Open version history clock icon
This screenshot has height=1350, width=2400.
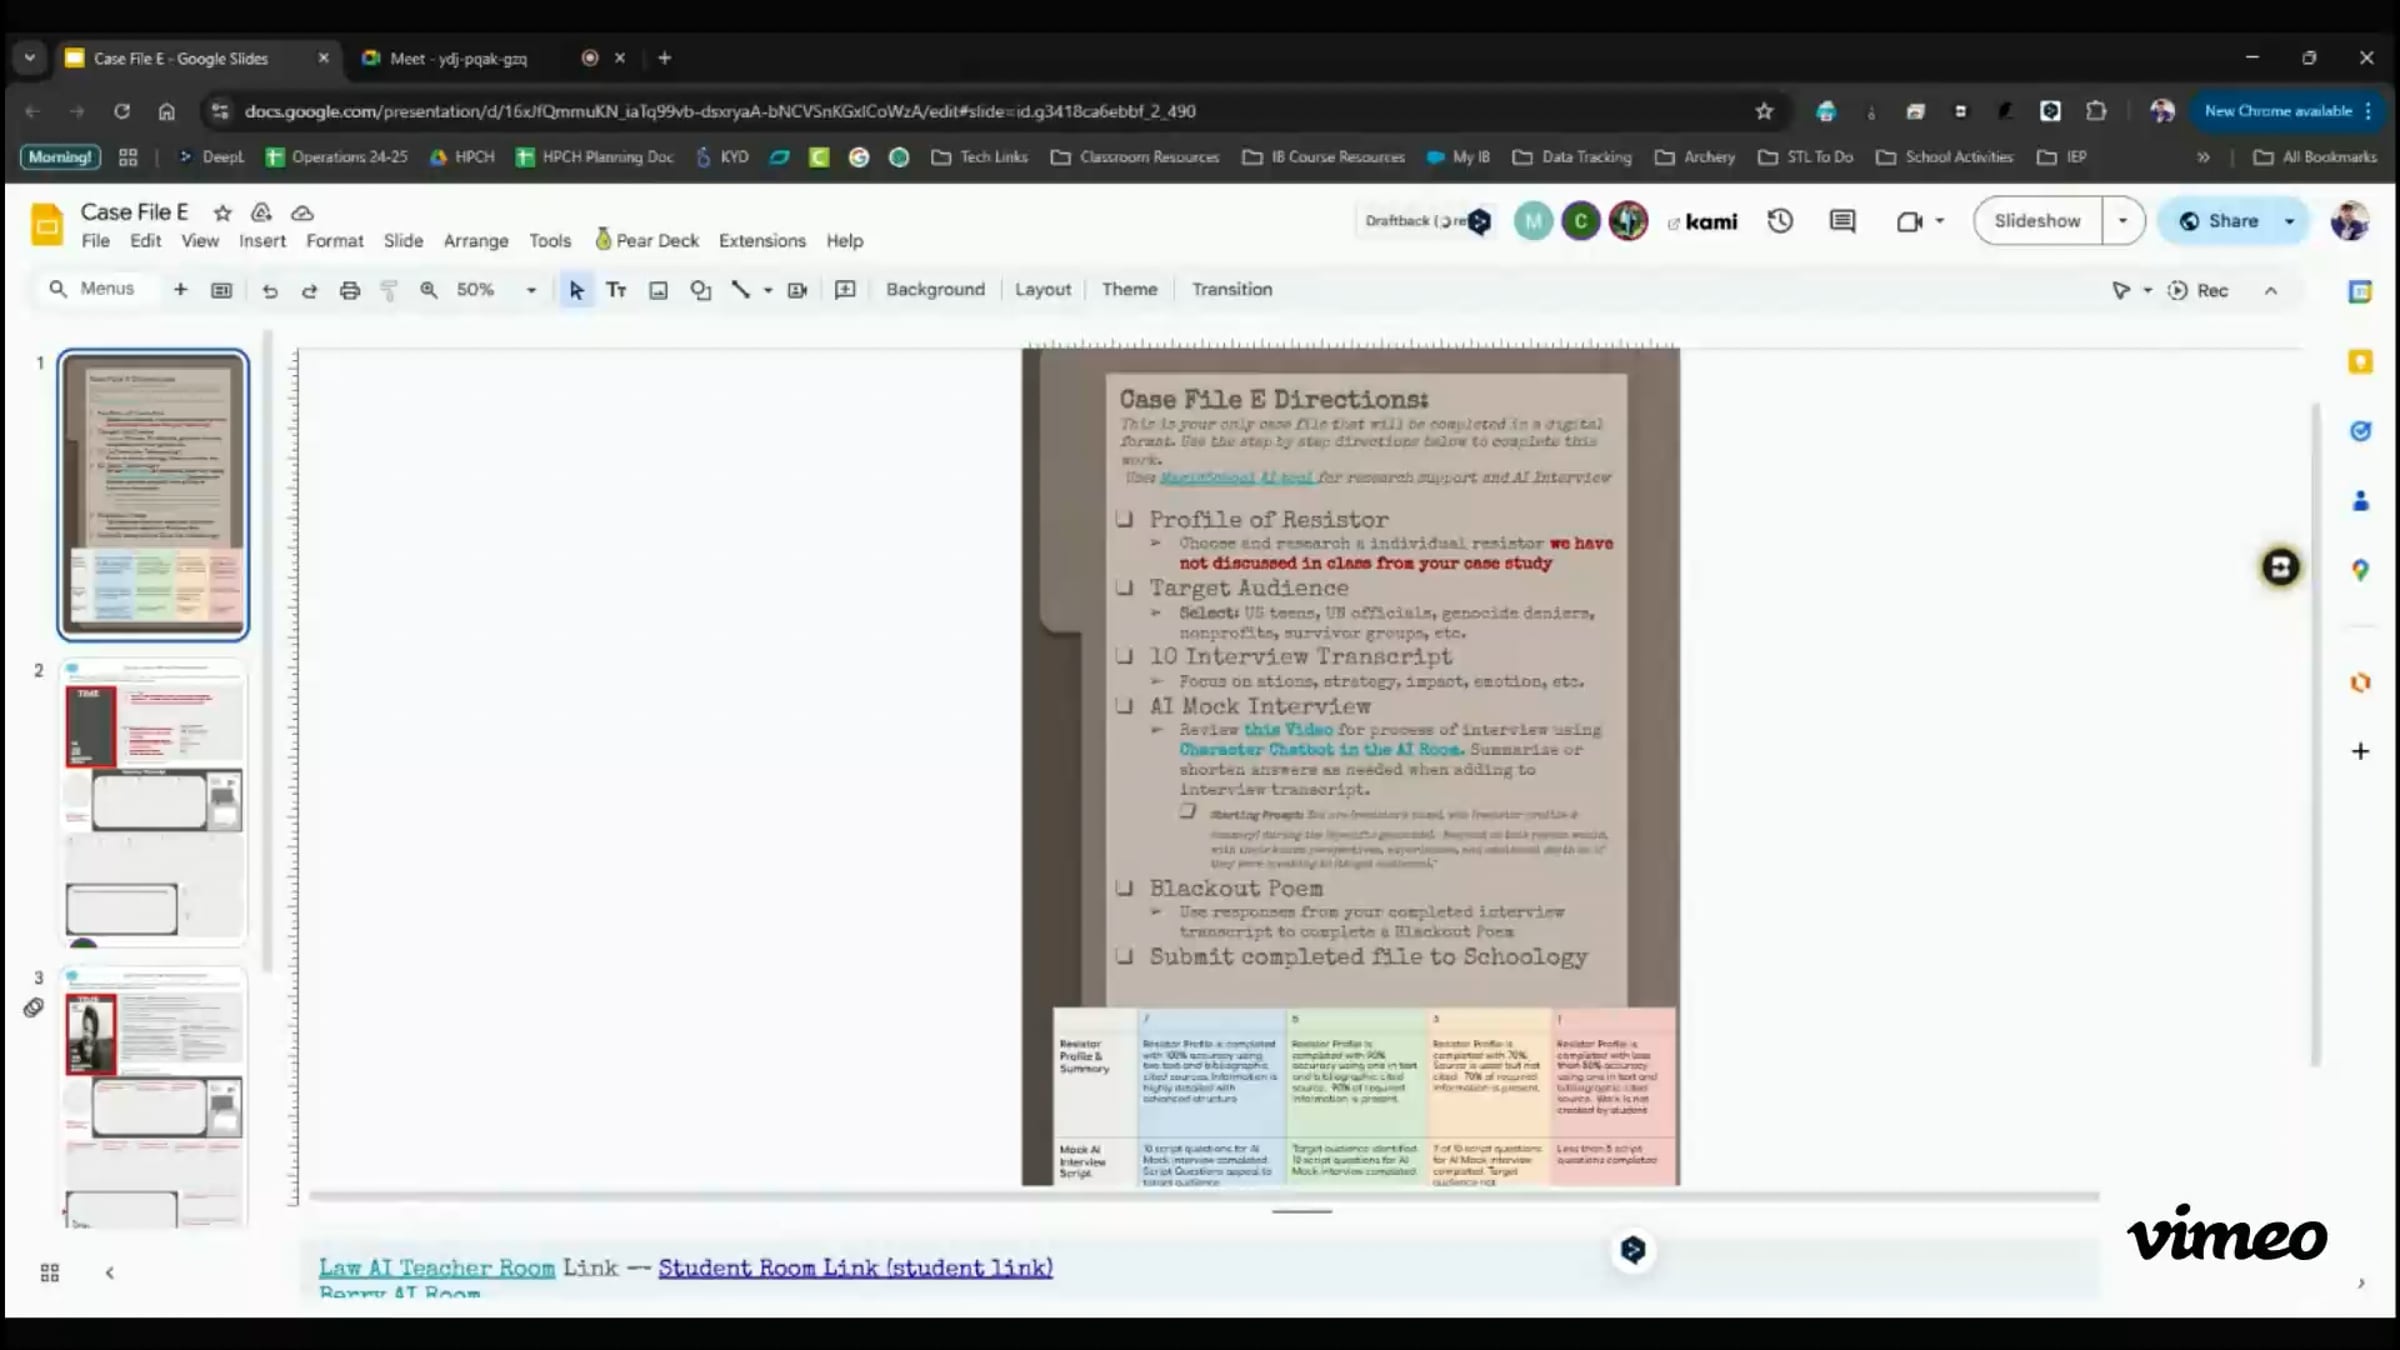point(1780,221)
